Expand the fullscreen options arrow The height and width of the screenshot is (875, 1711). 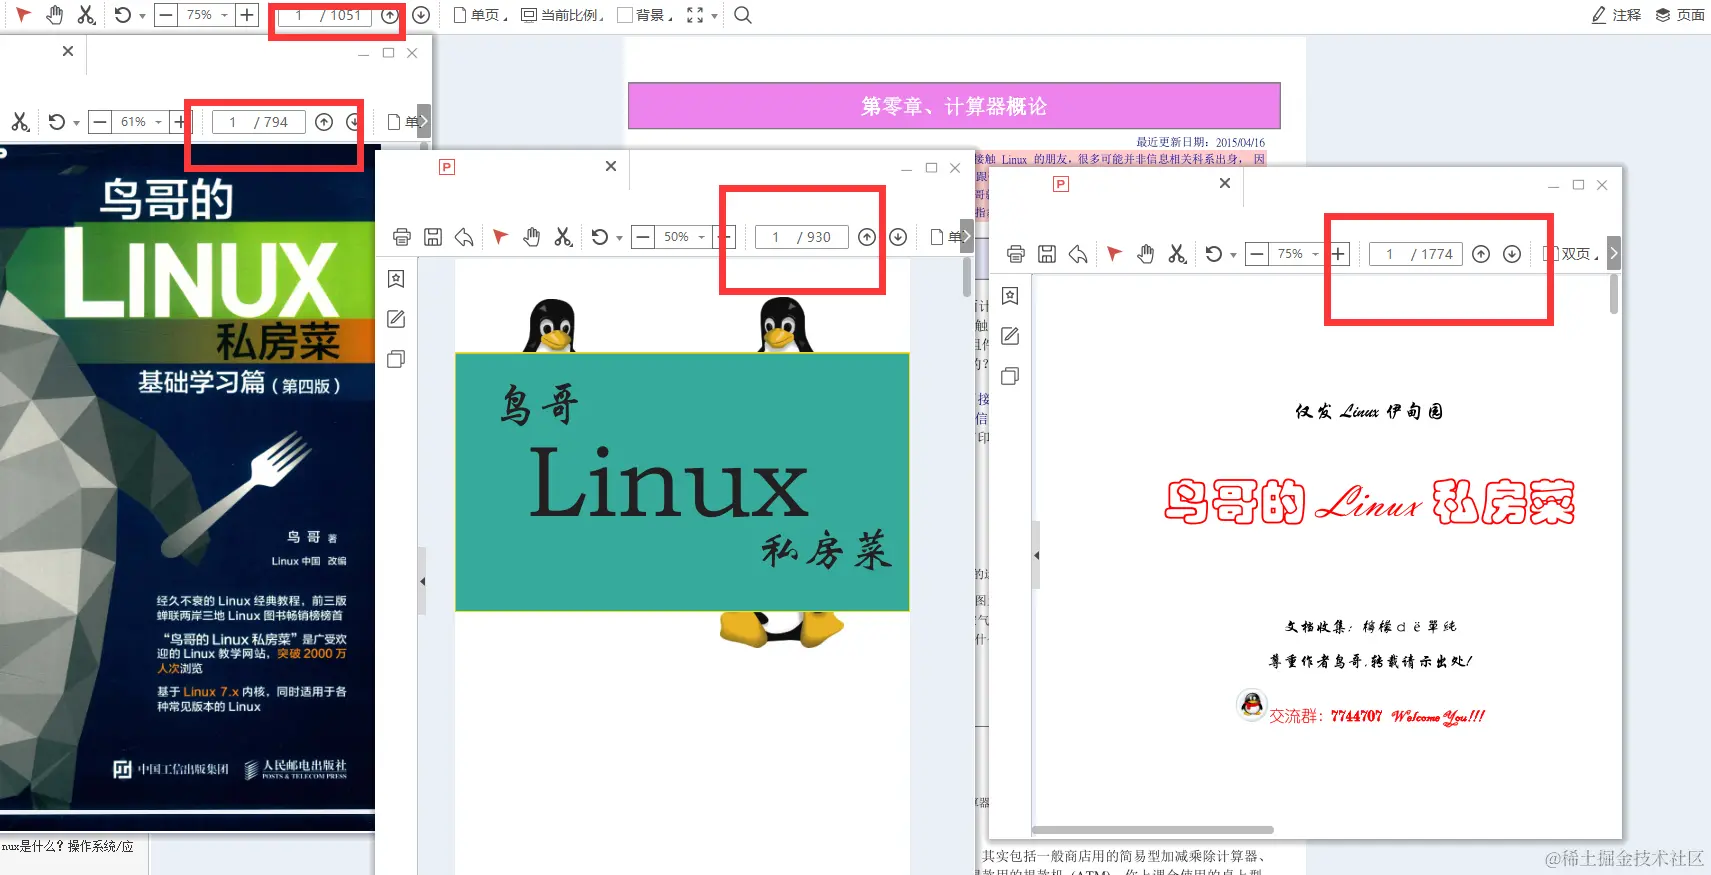[714, 16]
